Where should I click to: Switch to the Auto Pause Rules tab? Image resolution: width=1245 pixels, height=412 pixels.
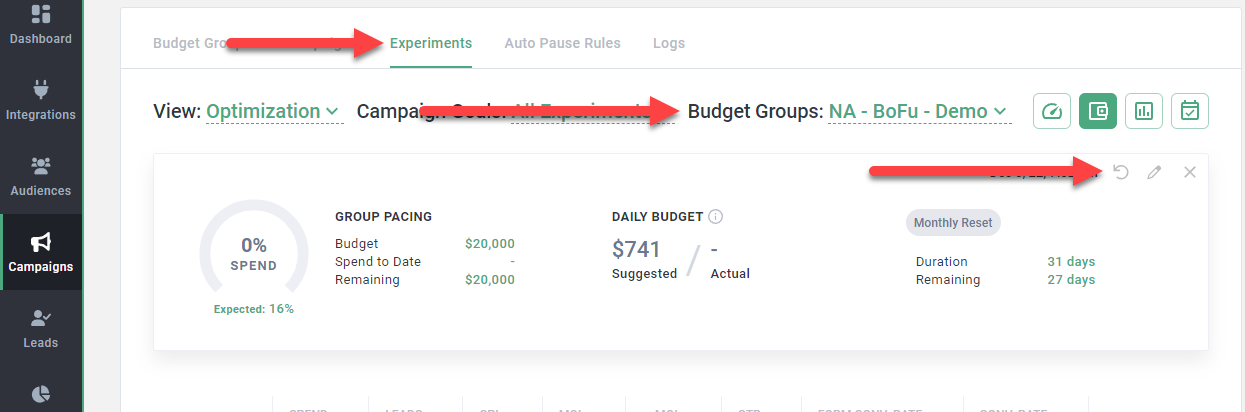point(562,43)
